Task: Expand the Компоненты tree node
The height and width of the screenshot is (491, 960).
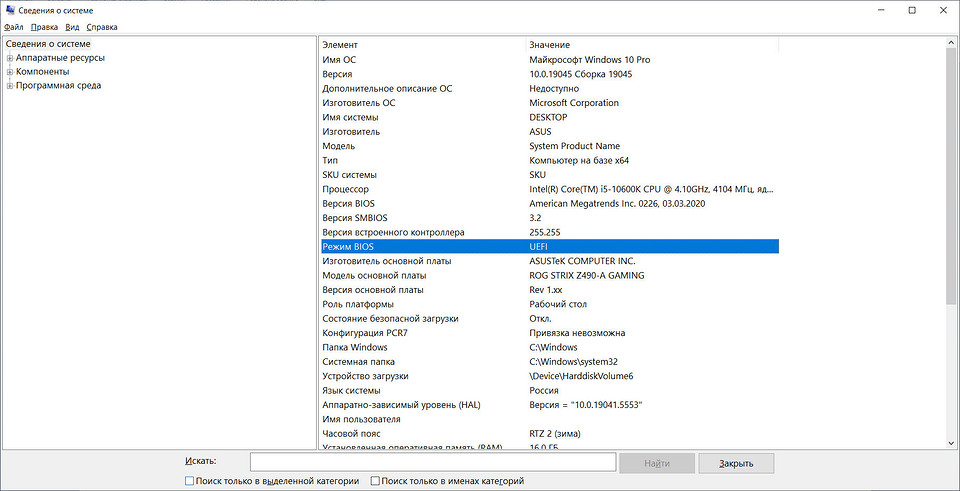Action: tap(9, 72)
